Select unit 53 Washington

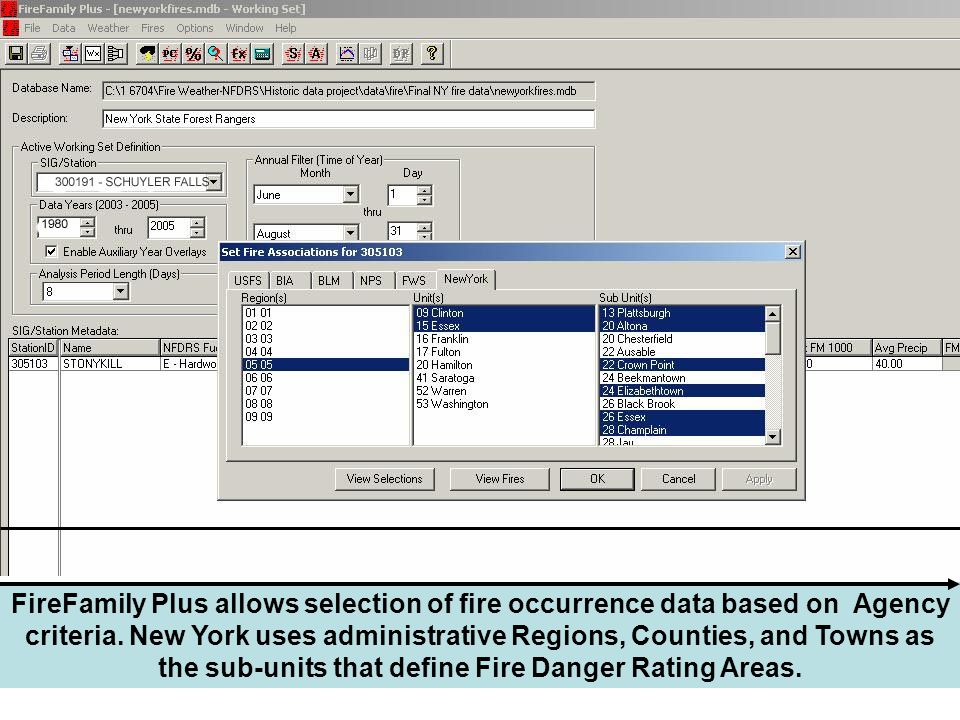point(504,404)
